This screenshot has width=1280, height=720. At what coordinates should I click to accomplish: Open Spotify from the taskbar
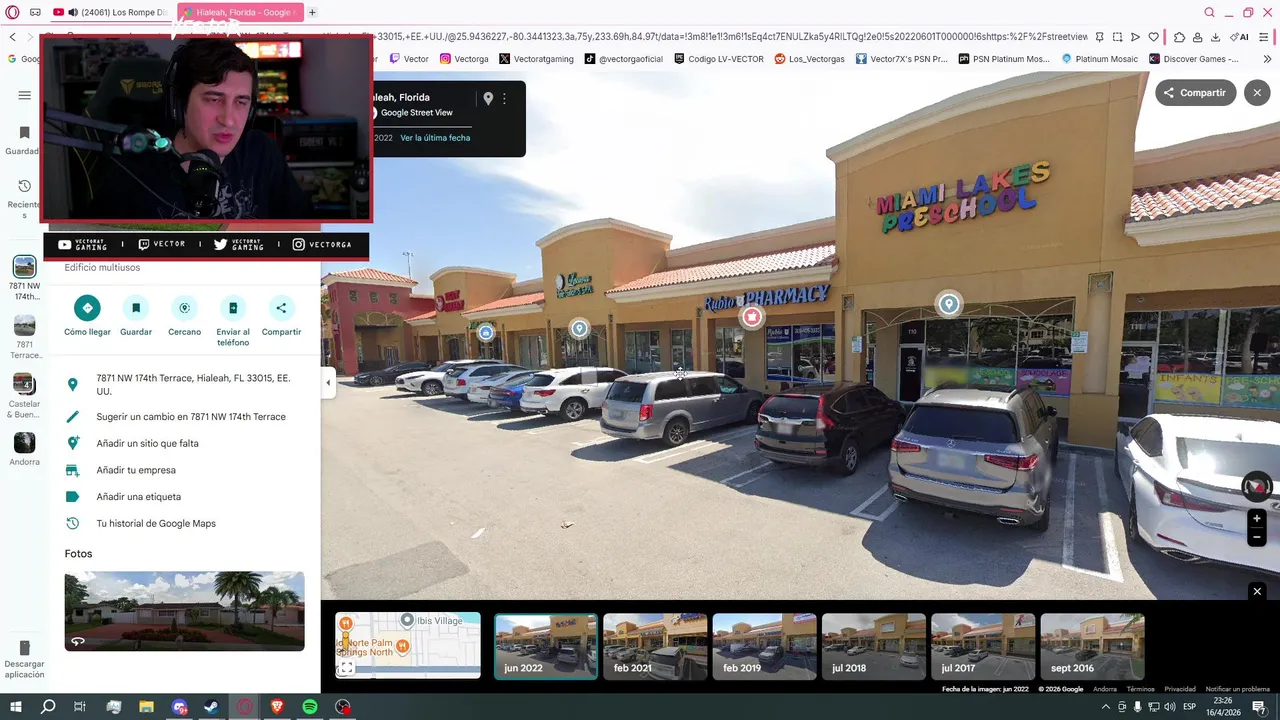310,707
